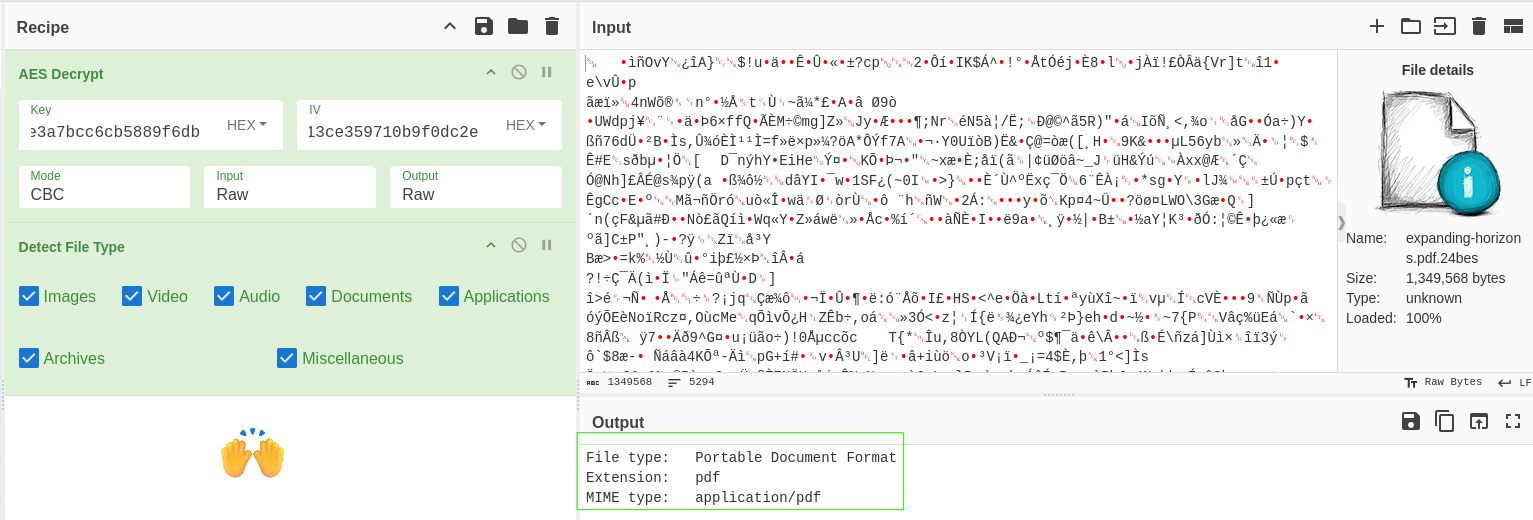Change the CBC Mode selector
1533x520 pixels.
coord(104,187)
